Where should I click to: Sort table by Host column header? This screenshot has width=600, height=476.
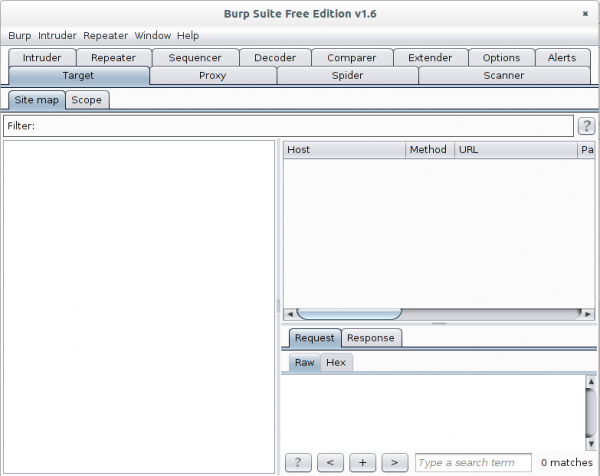coord(344,150)
